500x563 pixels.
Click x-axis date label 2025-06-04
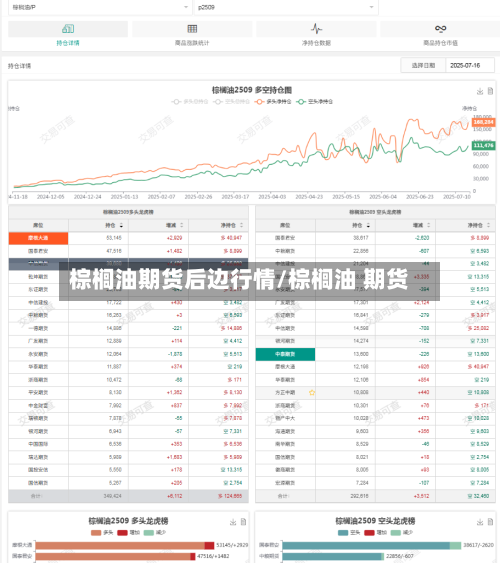(x=383, y=197)
